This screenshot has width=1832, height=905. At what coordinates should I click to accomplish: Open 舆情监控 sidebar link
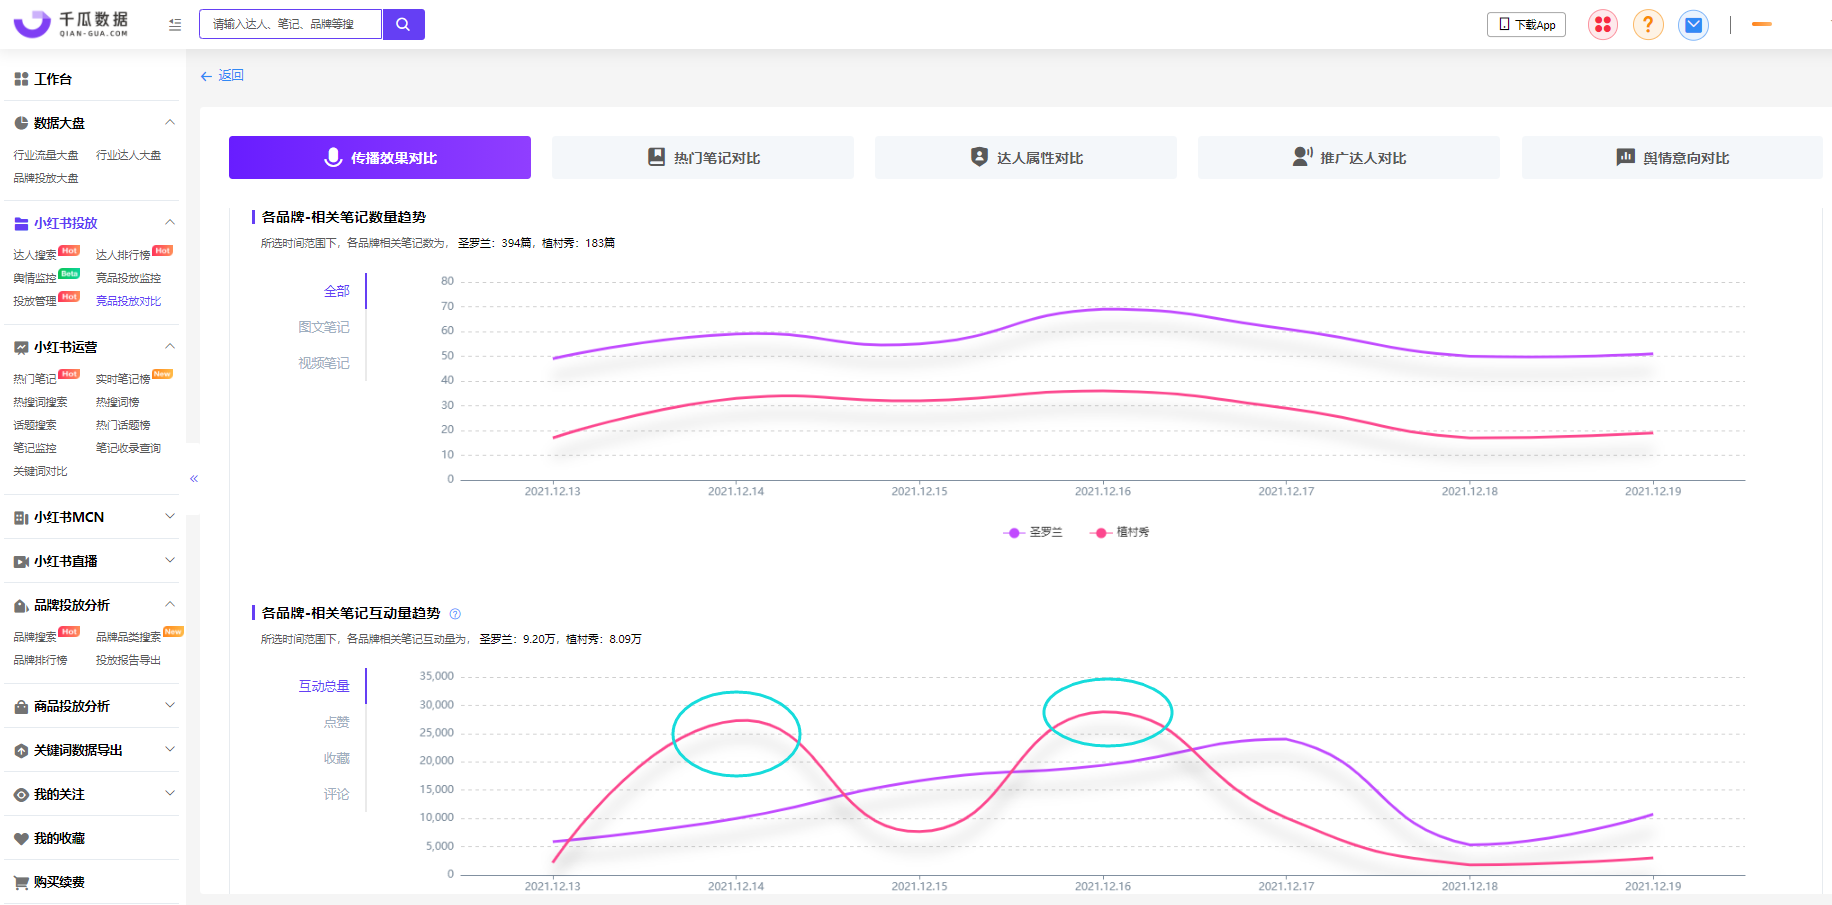(35, 278)
